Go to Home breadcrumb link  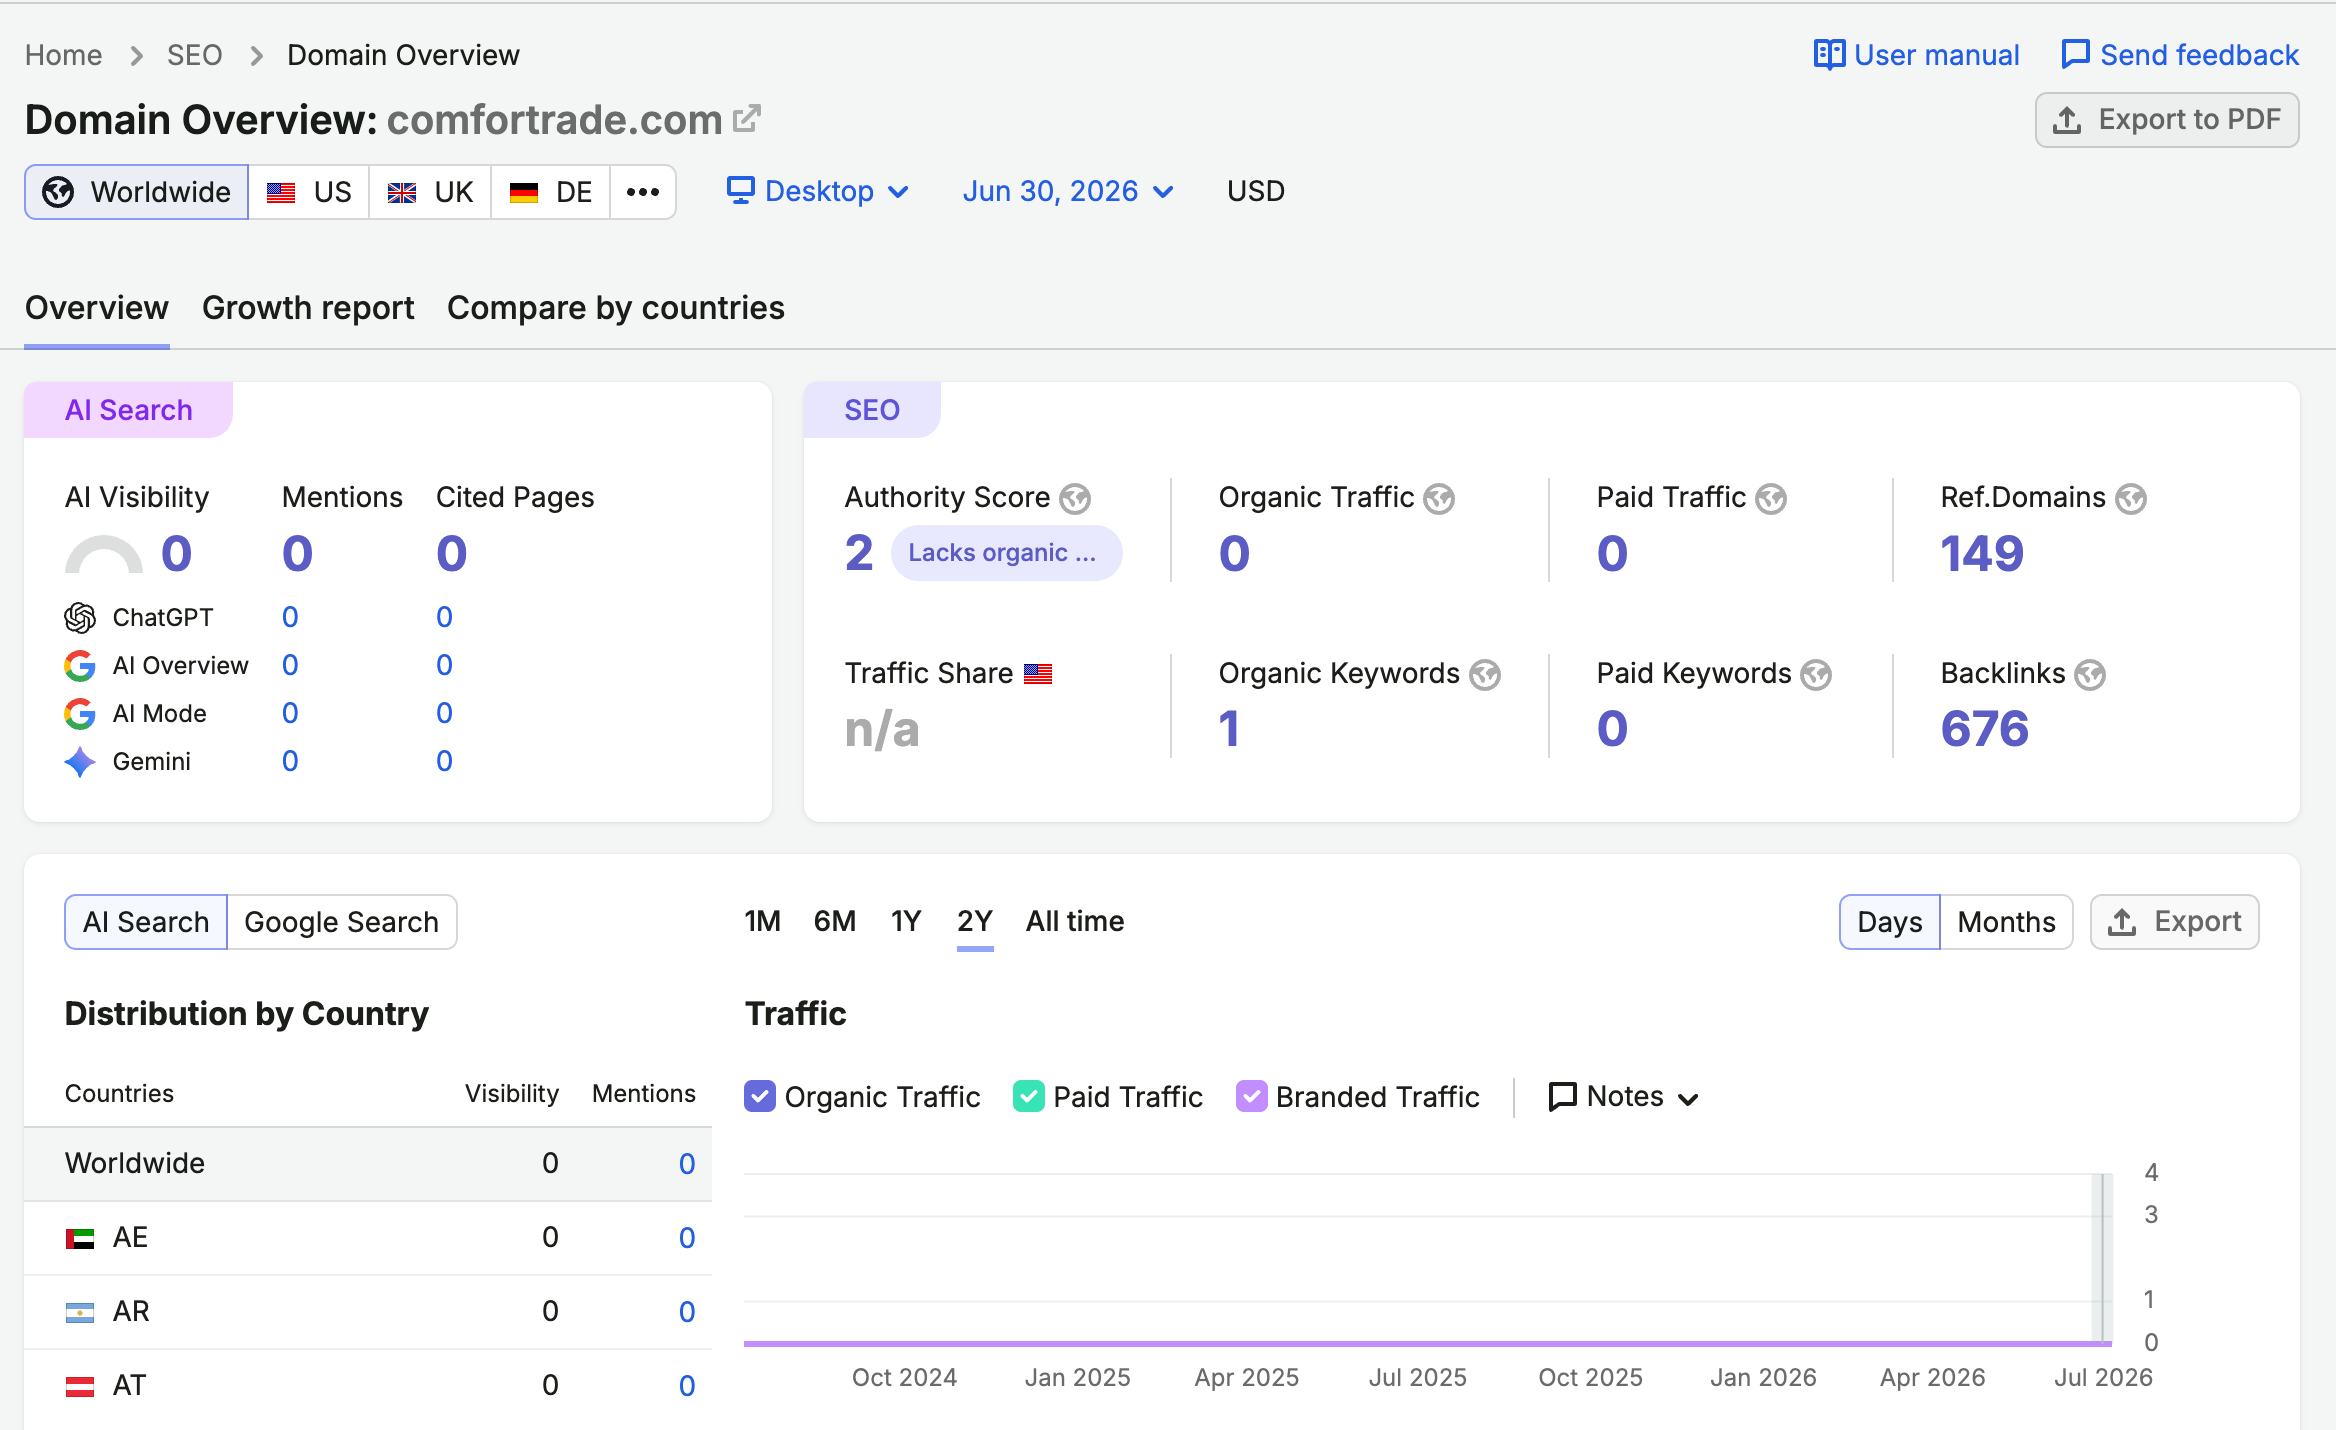point(64,55)
